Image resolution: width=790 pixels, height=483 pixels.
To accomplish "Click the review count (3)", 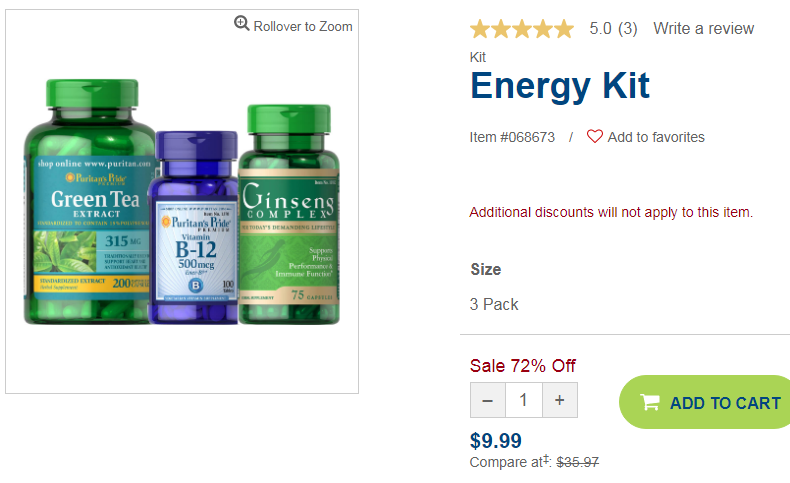I will [x=627, y=28].
